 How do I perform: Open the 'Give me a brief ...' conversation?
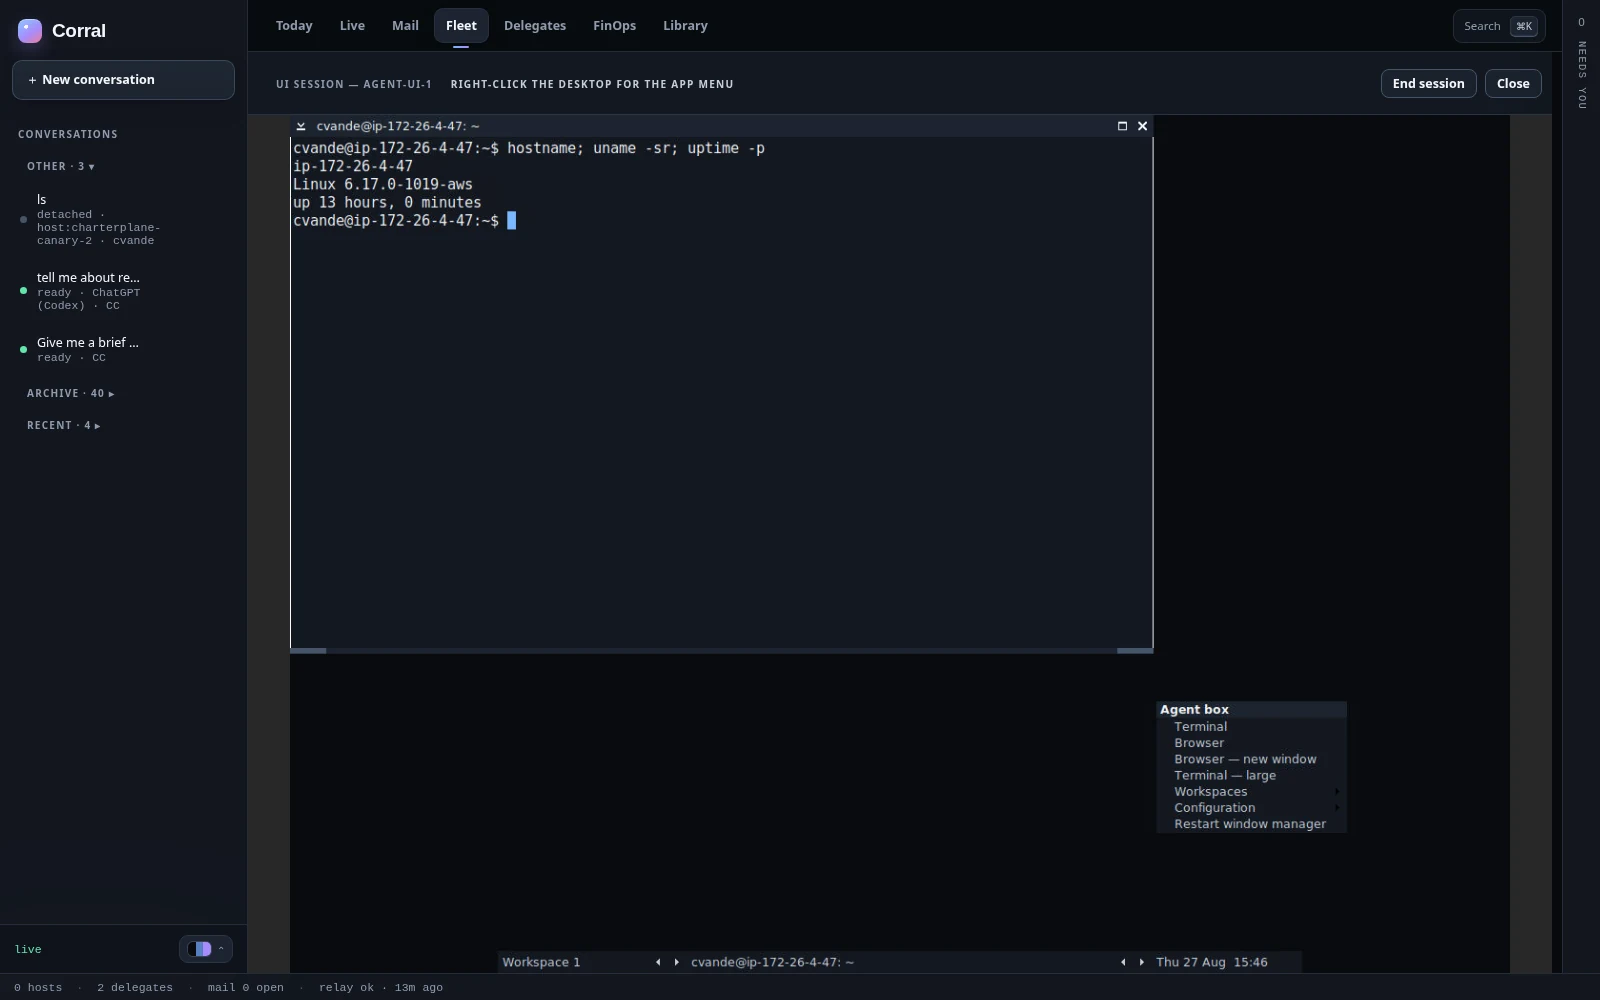123,349
